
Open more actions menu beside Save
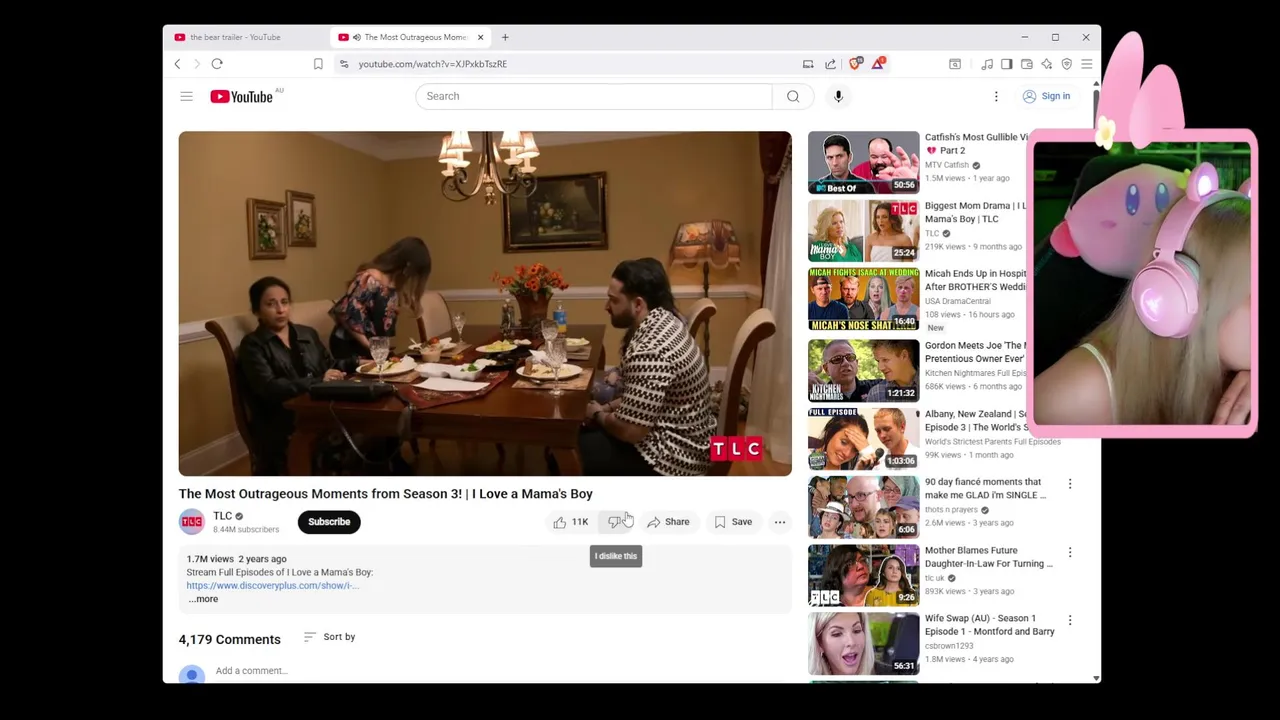(x=780, y=522)
